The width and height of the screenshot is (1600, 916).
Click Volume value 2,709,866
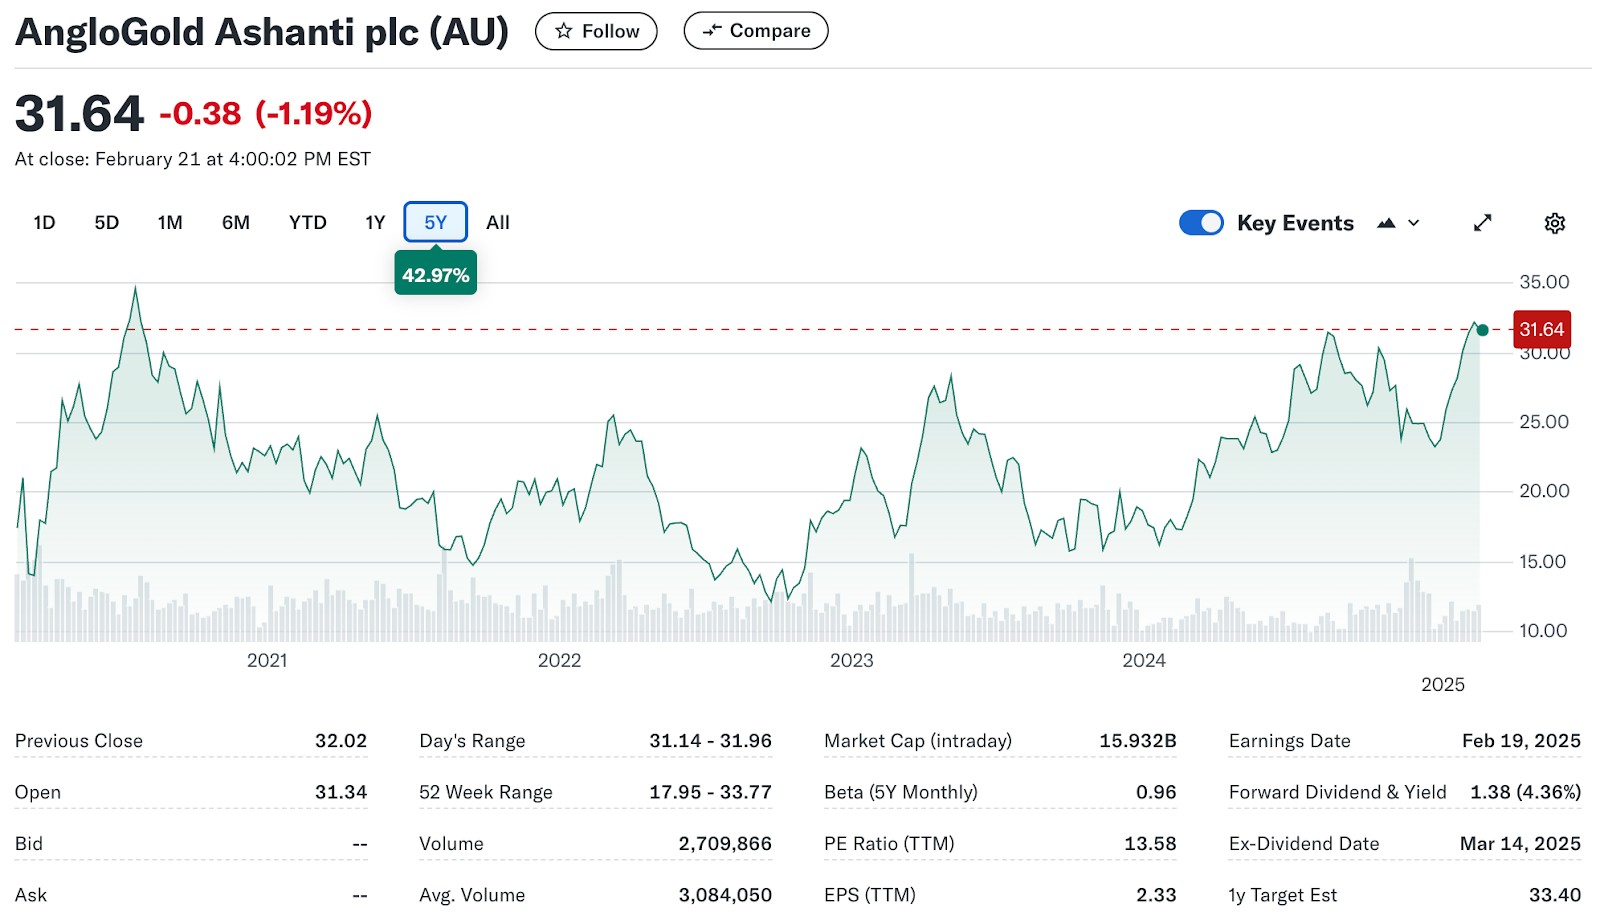point(725,844)
